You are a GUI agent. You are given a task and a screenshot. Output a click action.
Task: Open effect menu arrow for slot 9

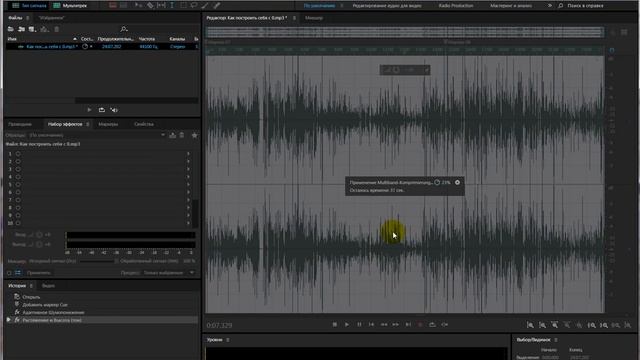coord(188,216)
